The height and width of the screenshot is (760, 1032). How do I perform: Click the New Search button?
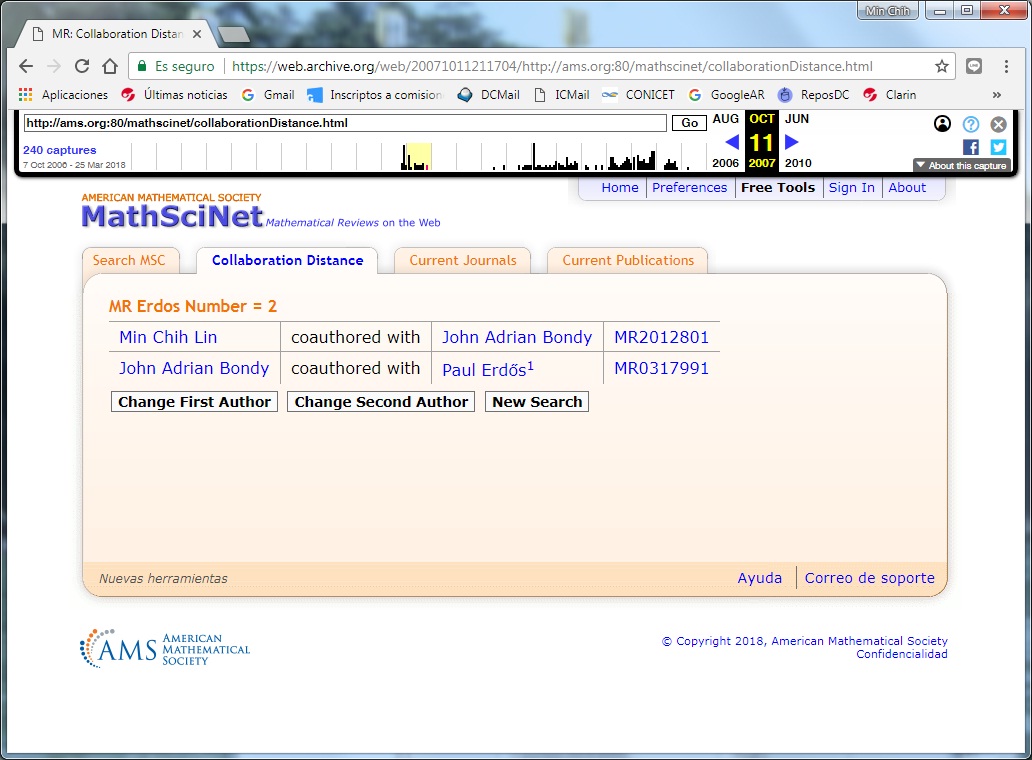tap(537, 401)
